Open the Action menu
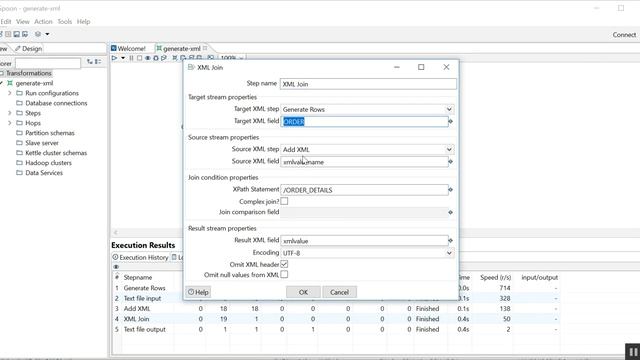Viewport: 640px width, 360px height. pos(43,22)
